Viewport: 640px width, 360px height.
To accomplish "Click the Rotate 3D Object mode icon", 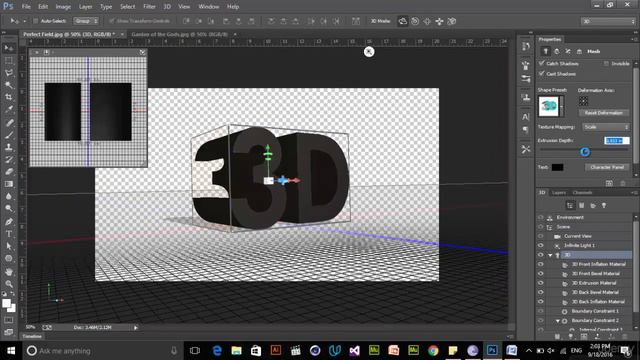I will (x=402, y=21).
